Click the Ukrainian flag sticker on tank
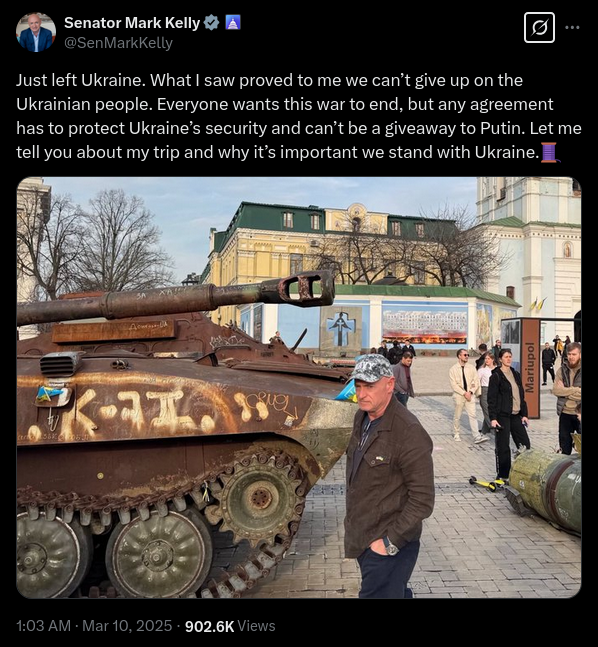Image resolution: width=598 pixels, height=647 pixels. pos(49,394)
